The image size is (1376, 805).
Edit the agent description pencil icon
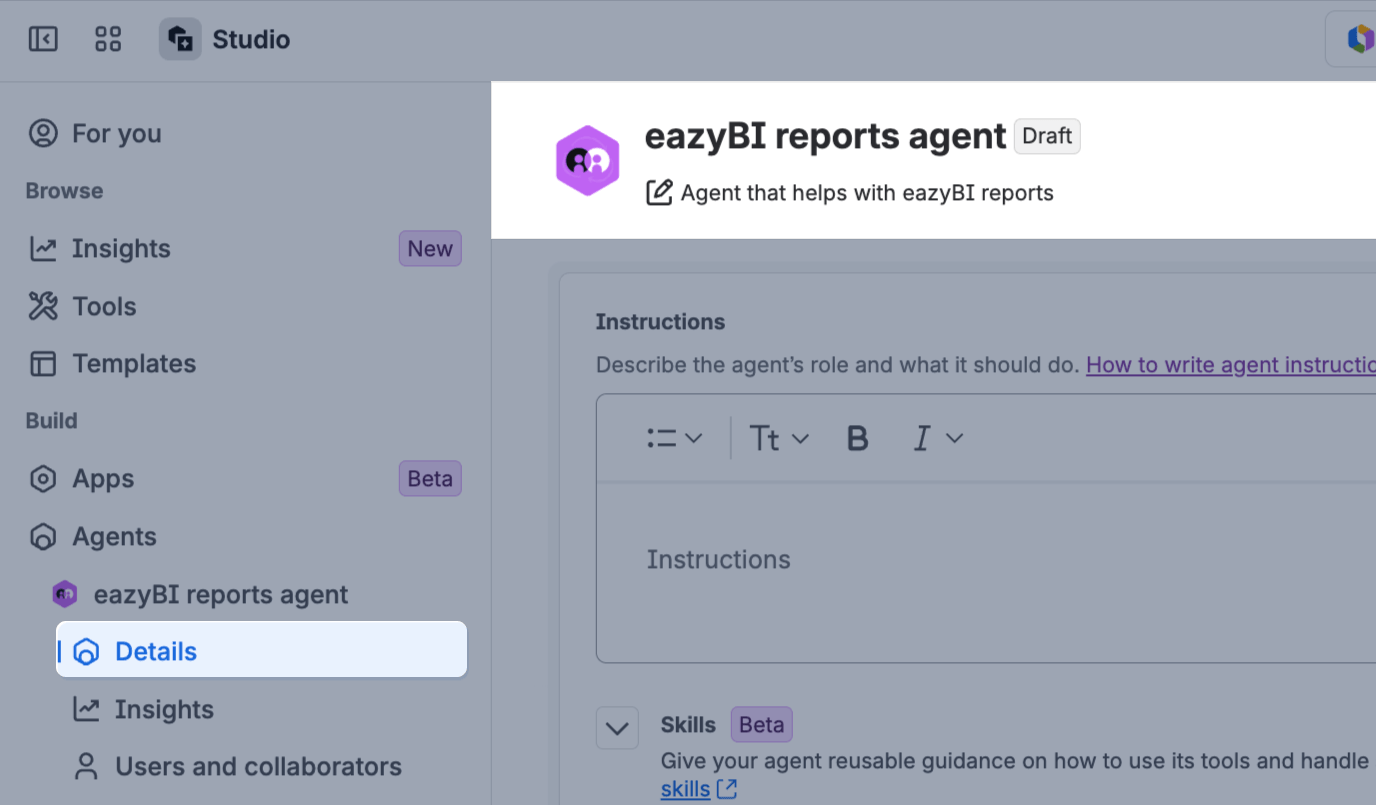click(x=659, y=192)
